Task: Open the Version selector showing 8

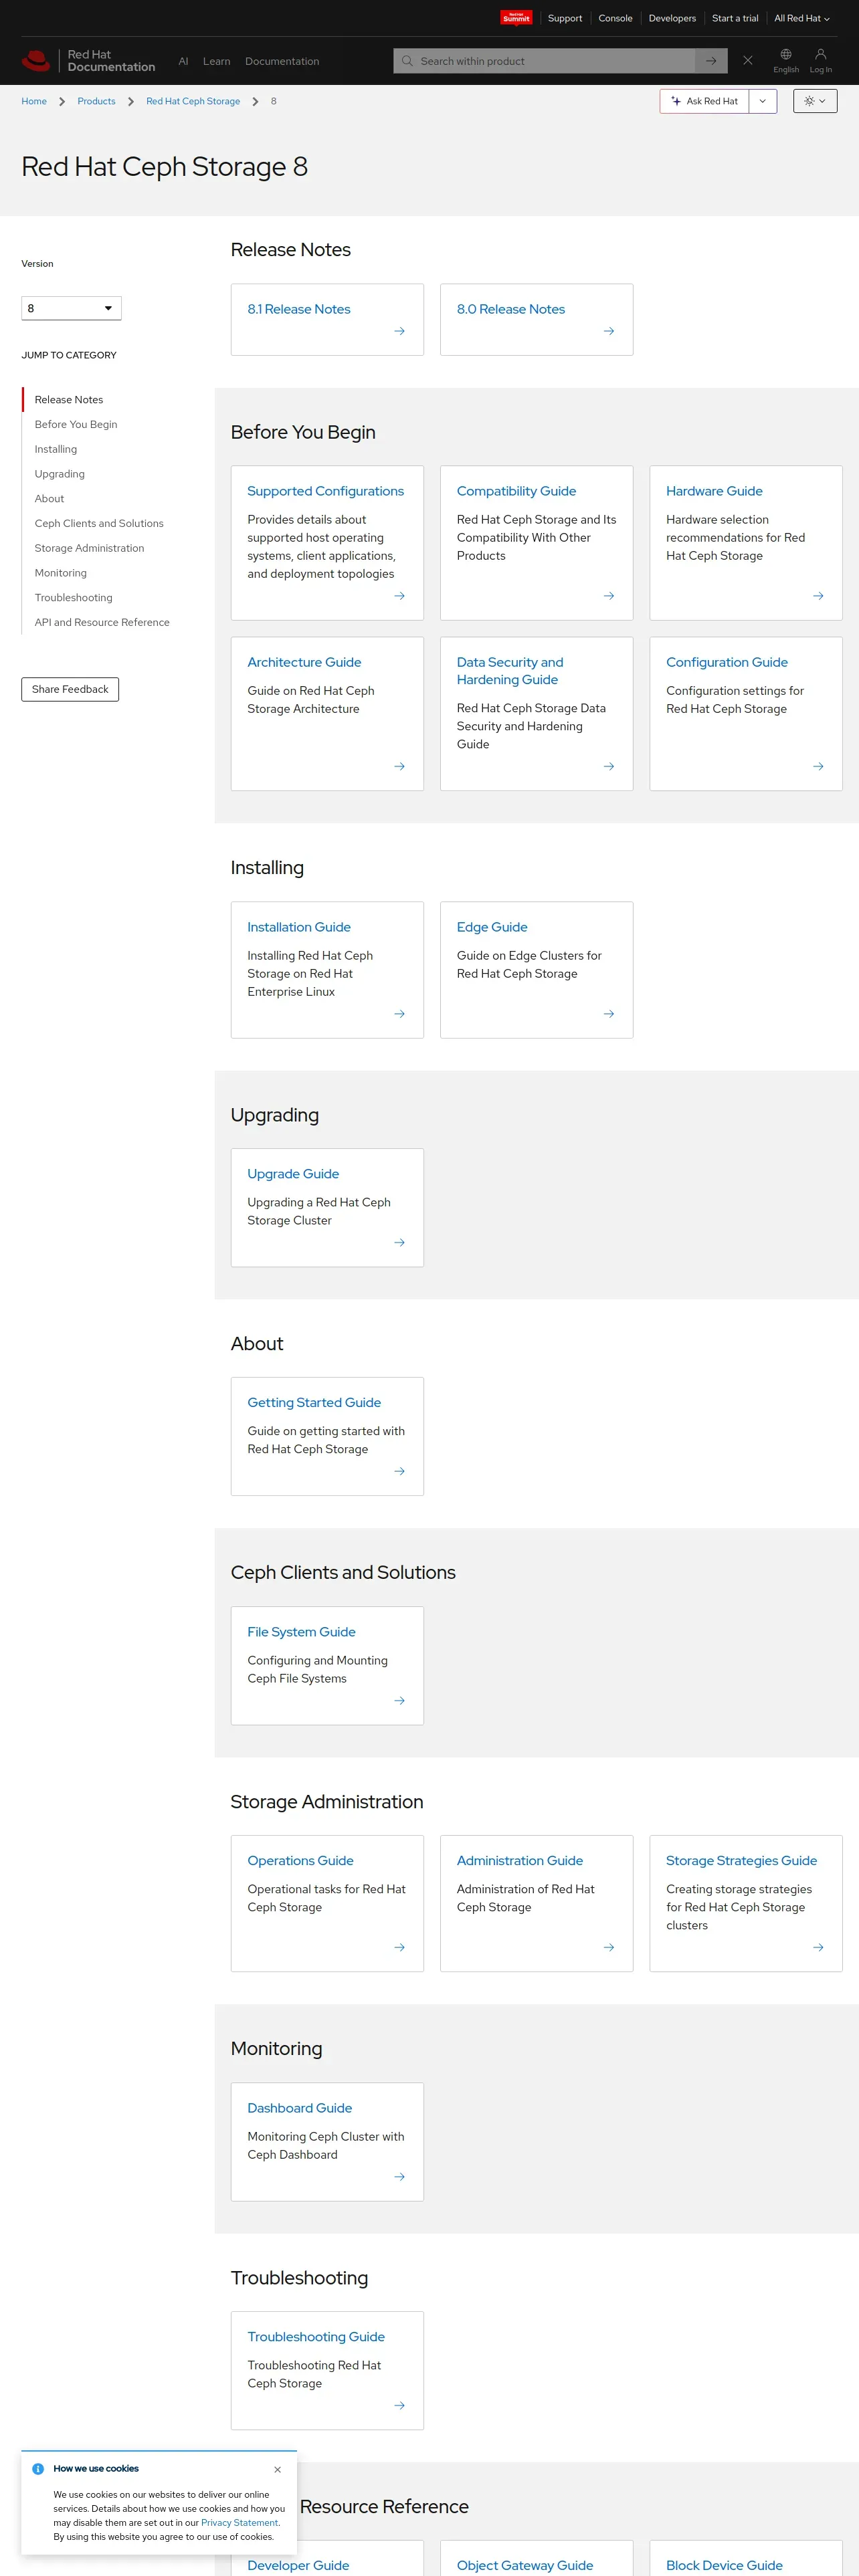Action: click(71, 308)
